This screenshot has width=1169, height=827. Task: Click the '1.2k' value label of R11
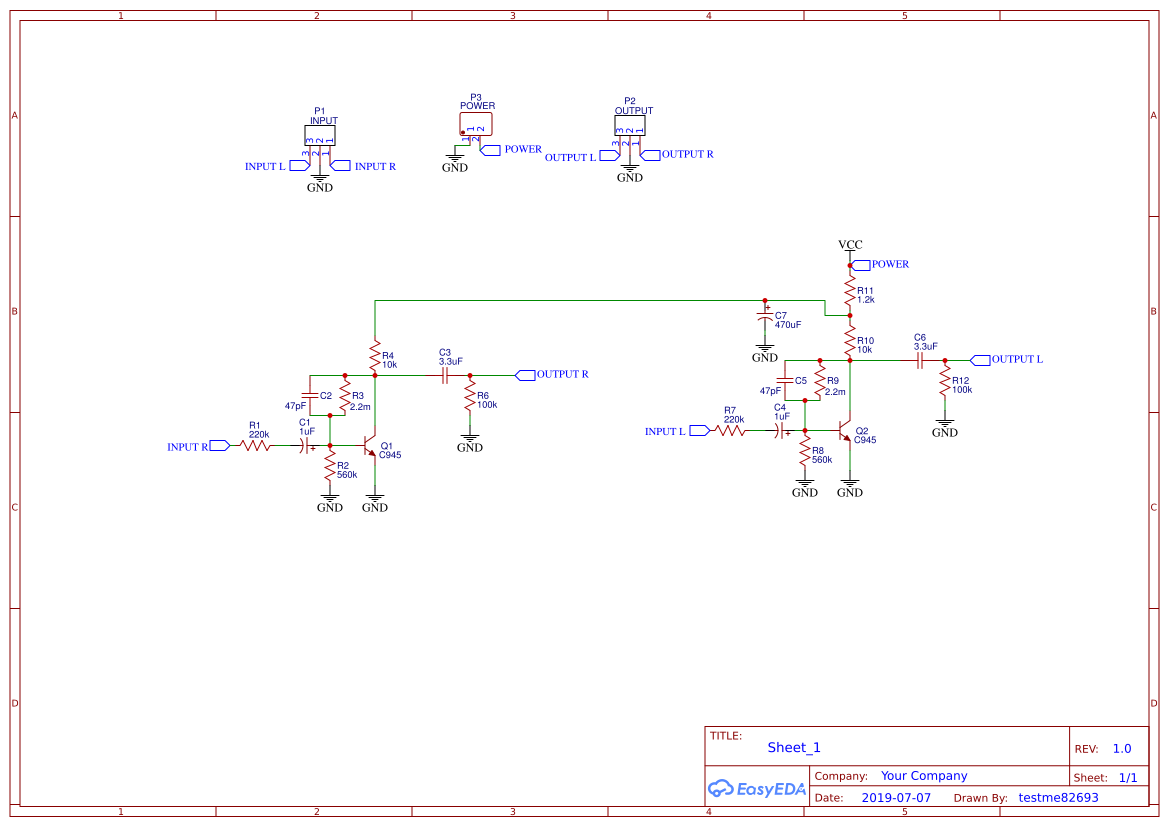pyautogui.click(x=866, y=300)
